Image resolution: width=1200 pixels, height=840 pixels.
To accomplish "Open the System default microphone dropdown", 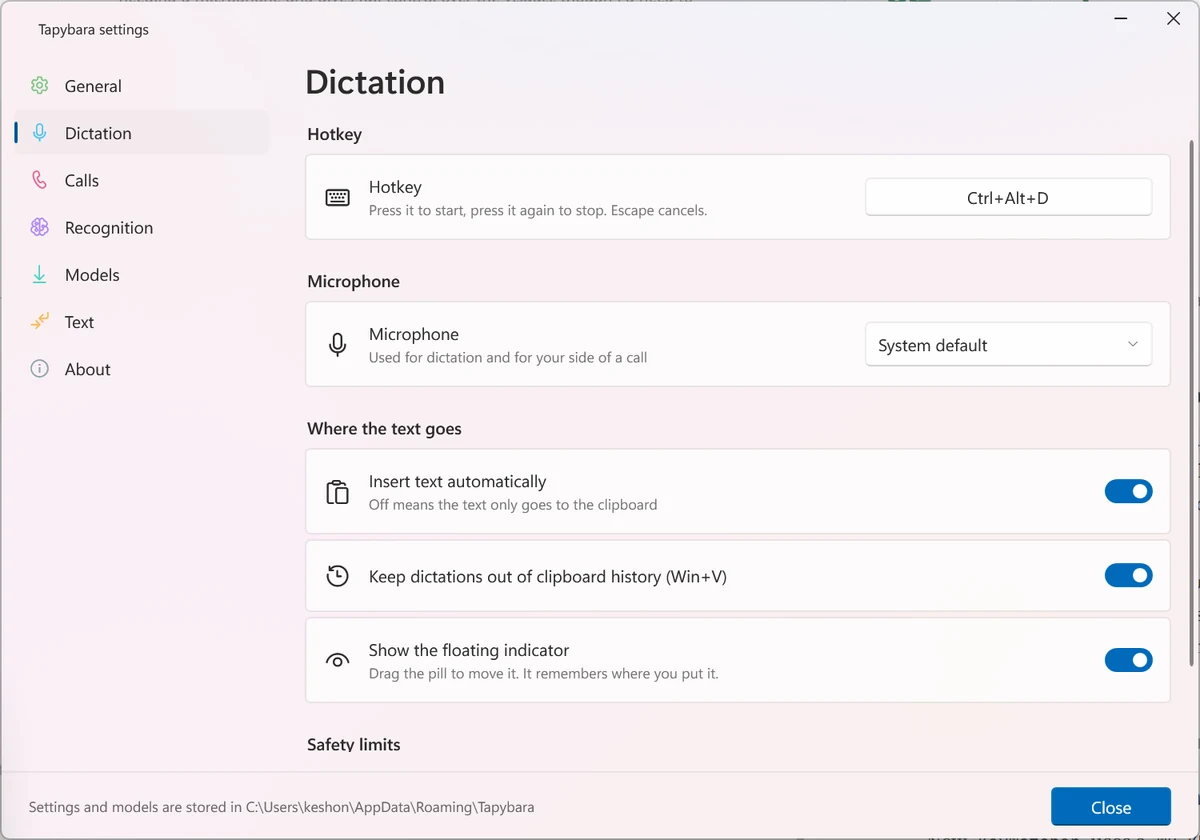I will click(x=1008, y=345).
